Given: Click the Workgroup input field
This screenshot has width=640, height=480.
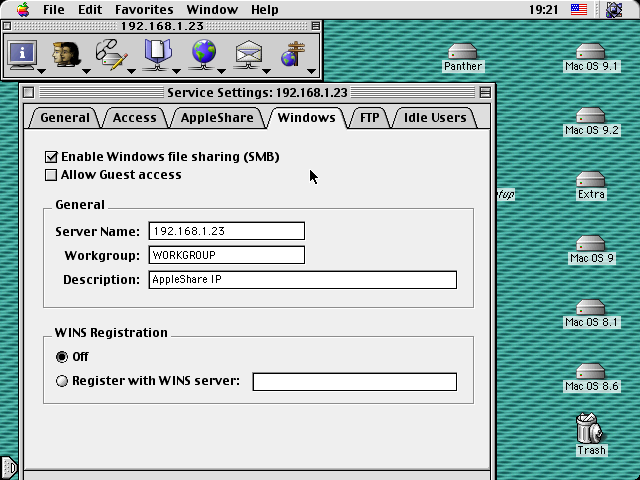Looking at the screenshot, I should (227, 255).
